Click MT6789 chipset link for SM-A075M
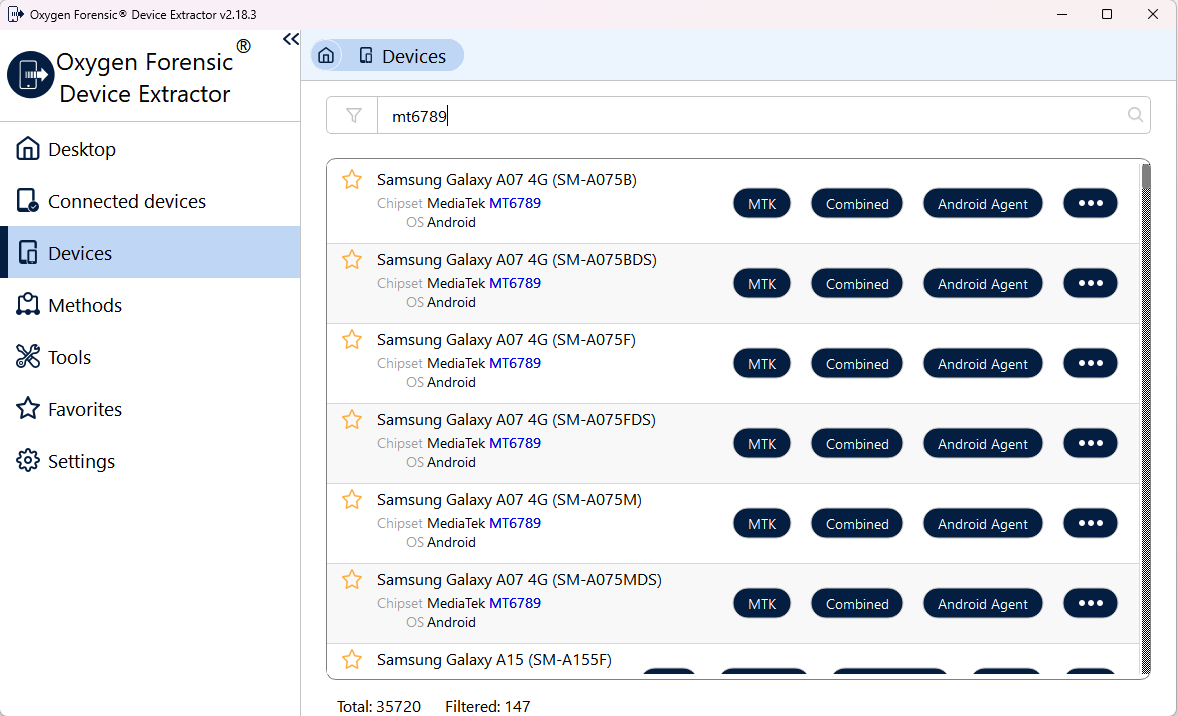This screenshot has width=1178, height=716. tap(515, 523)
